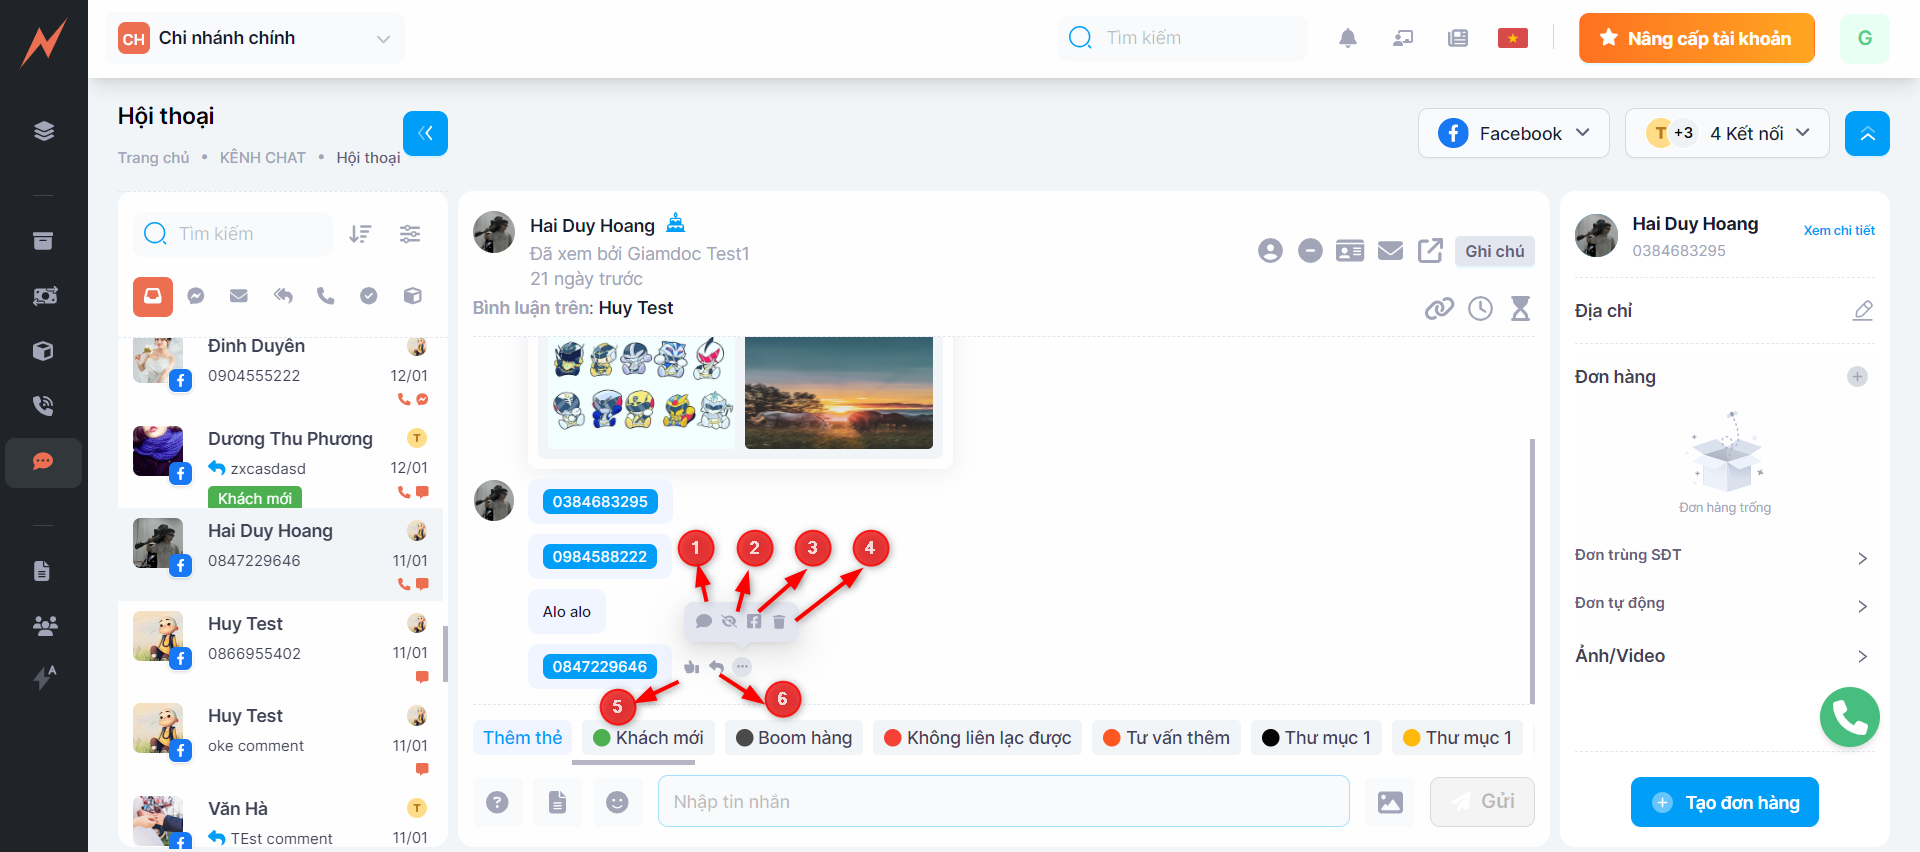Image resolution: width=1920 pixels, height=852 pixels.
Task: Click the 'Nhập tin nhắn' message input field
Action: [1003, 802]
